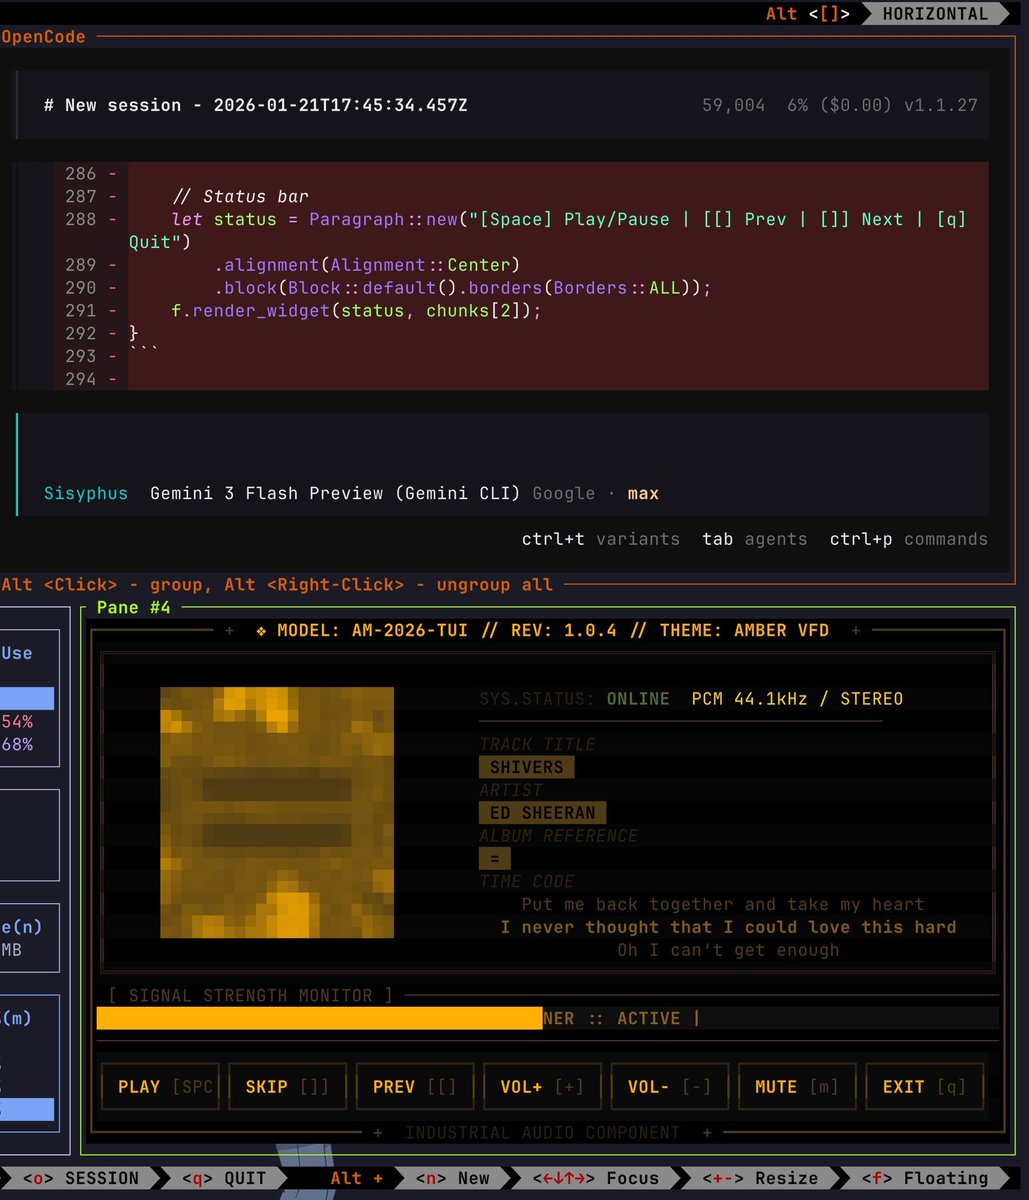
Task: Click the PREV [[] button
Action: click(414, 1087)
